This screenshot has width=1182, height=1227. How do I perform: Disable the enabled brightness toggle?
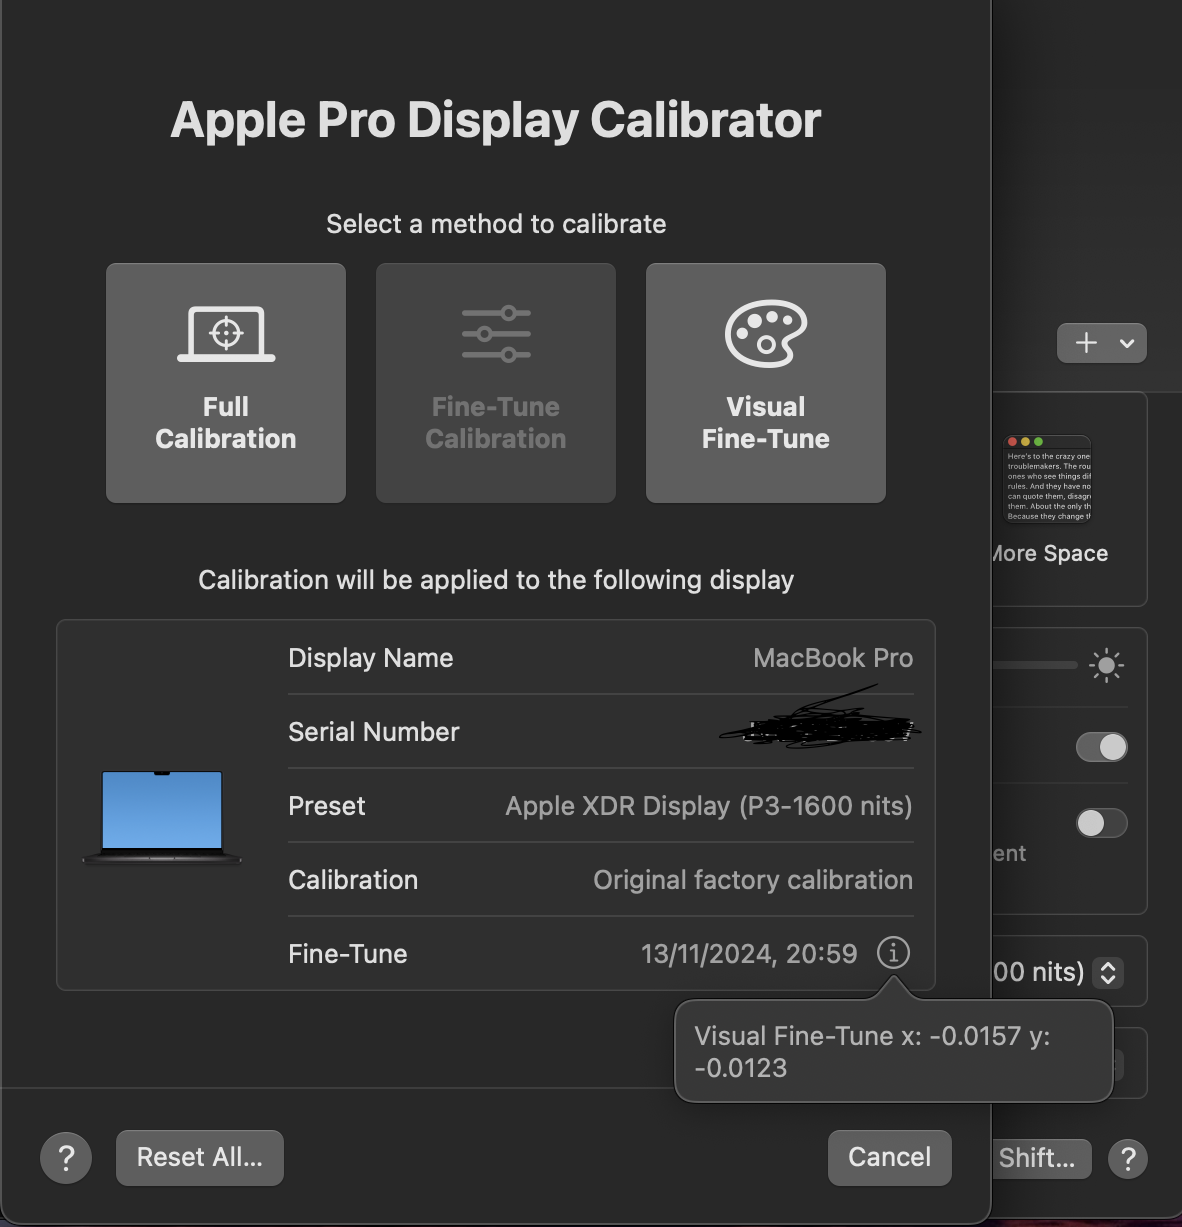click(x=1101, y=747)
